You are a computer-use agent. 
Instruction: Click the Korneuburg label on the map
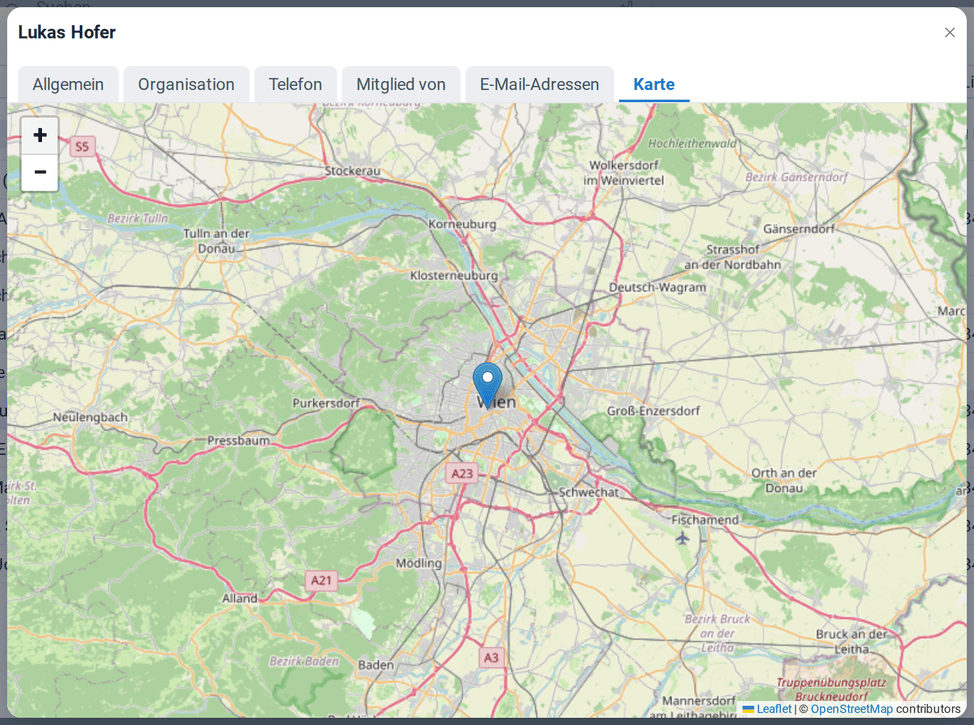(462, 224)
